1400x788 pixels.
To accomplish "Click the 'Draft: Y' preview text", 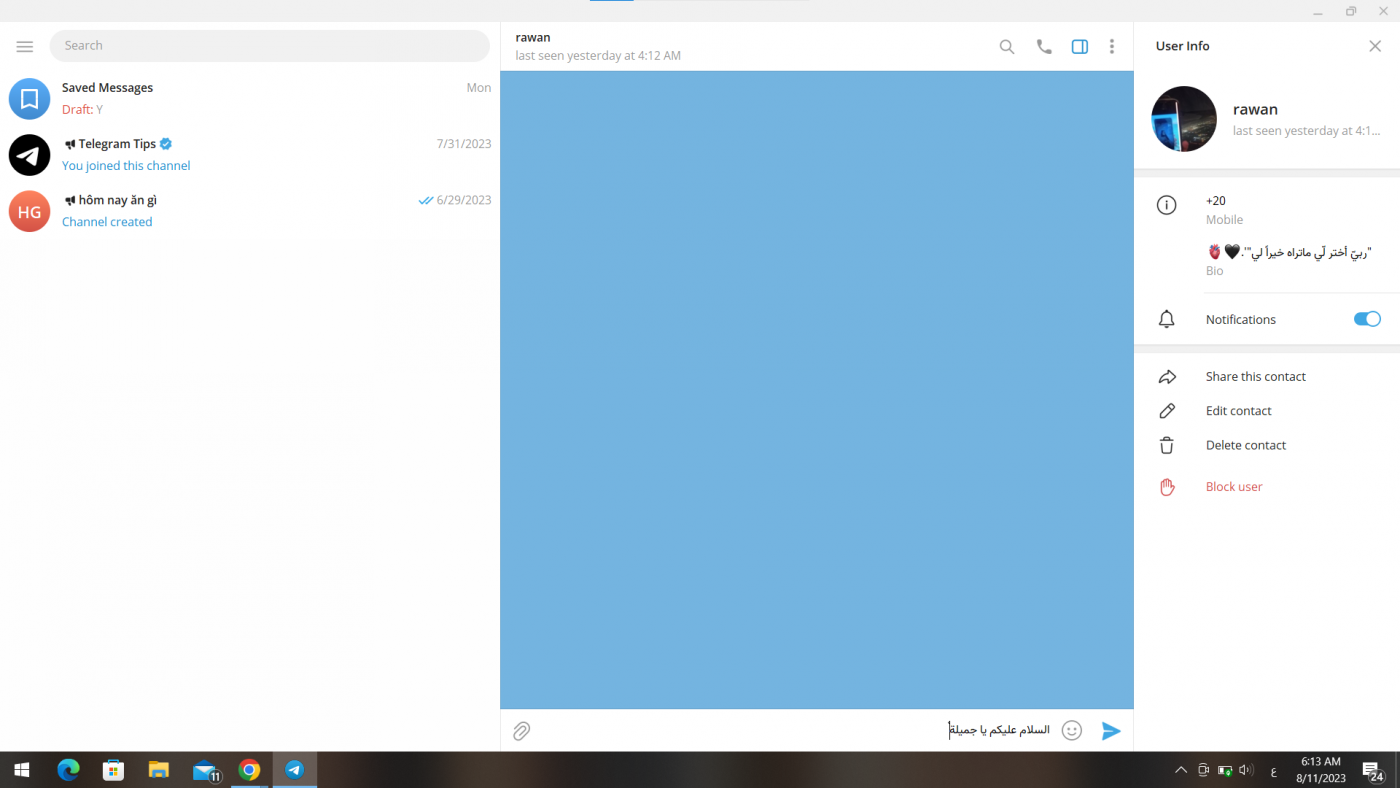I will [x=82, y=110].
